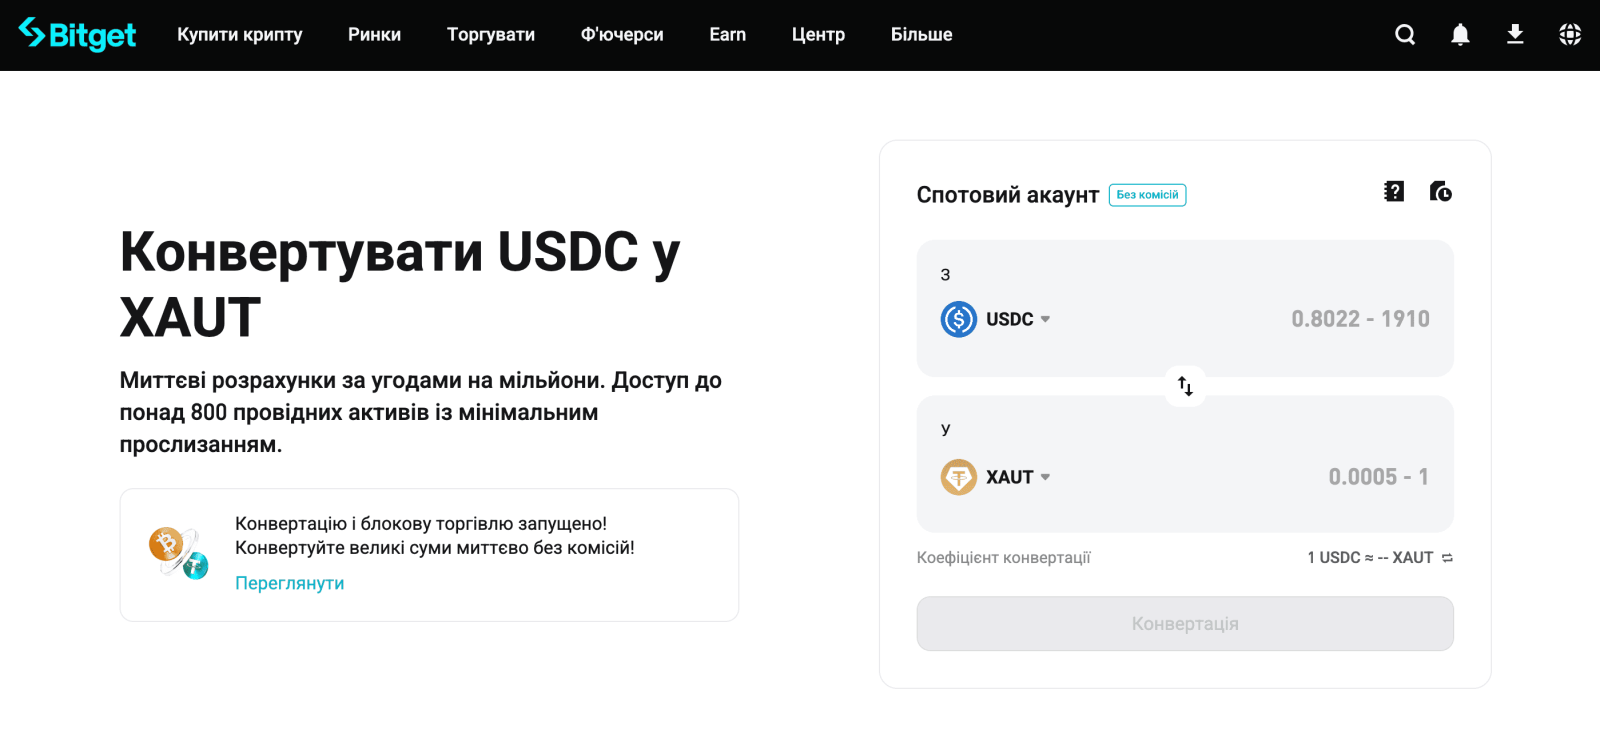1600x745 pixels.
Task: Follow the Переглянути link
Action: pyautogui.click(x=289, y=583)
